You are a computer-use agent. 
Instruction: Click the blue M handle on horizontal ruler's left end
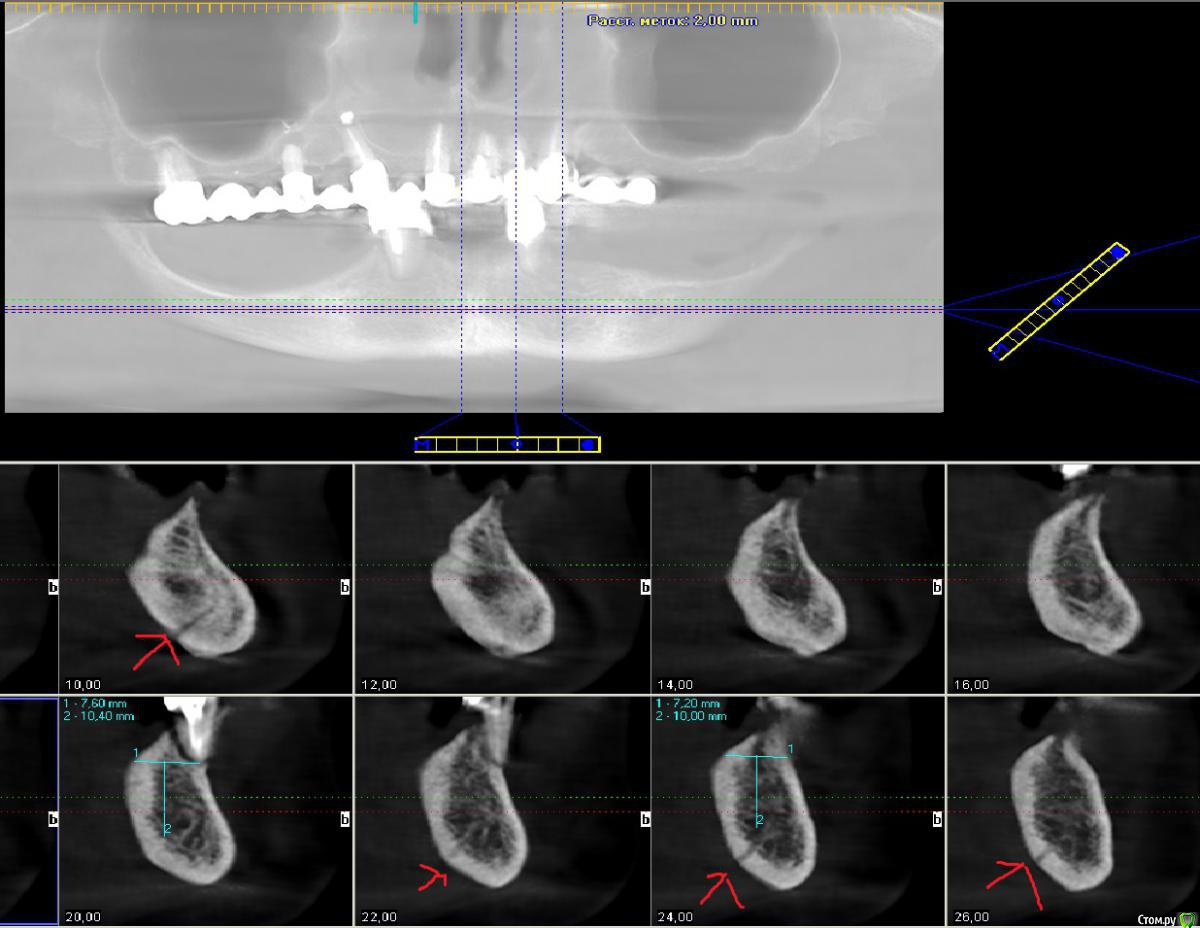[424, 444]
